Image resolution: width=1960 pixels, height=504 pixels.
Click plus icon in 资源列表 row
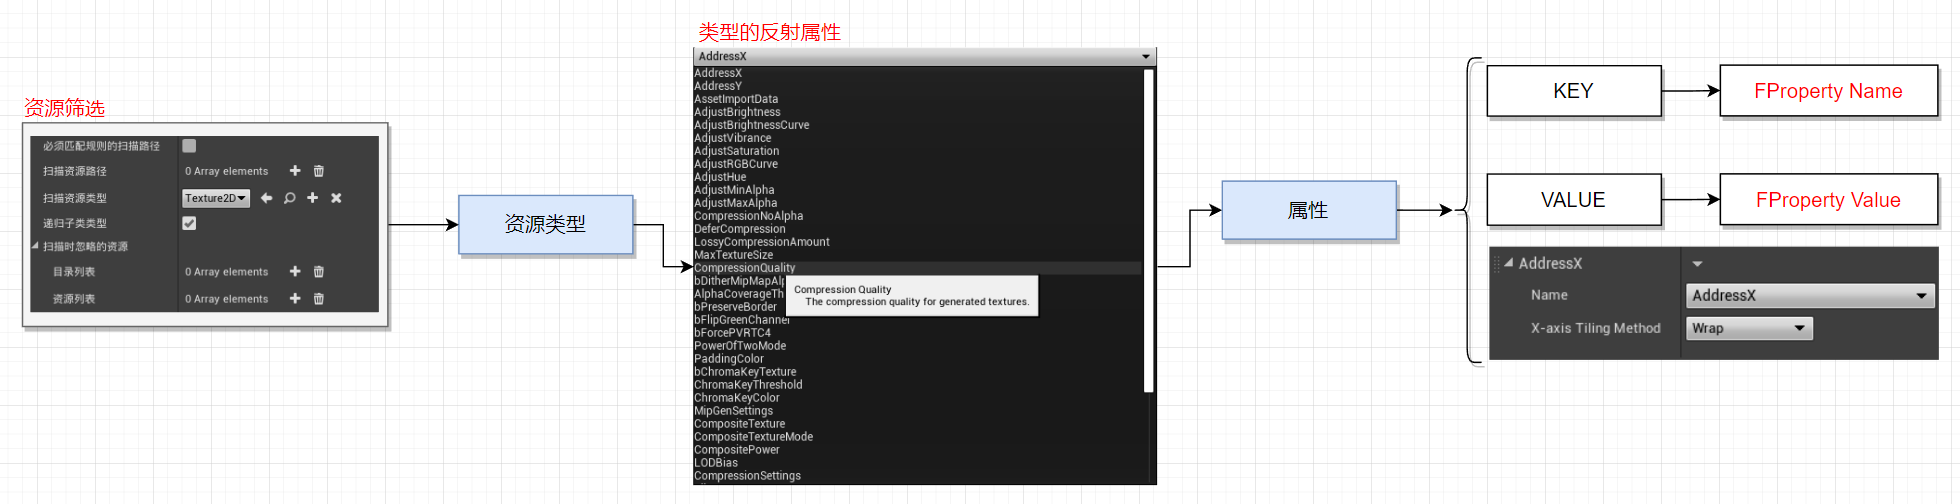[x=295, y=298]
